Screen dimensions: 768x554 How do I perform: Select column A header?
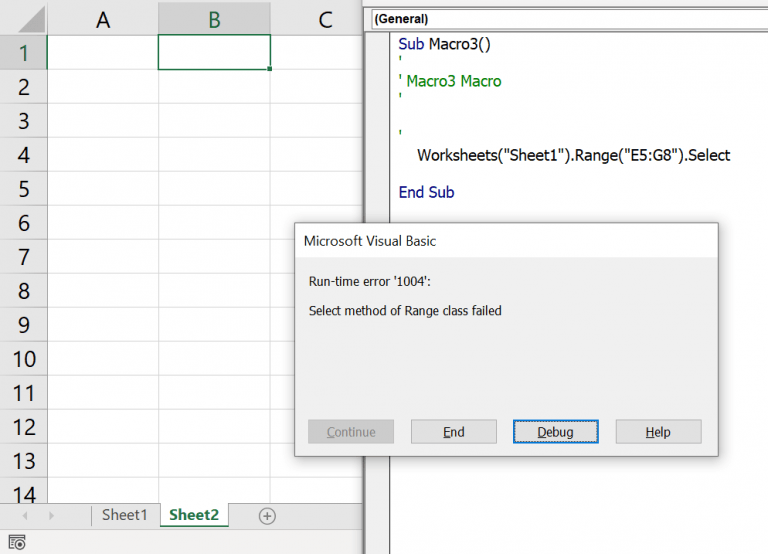click(103, 20)
